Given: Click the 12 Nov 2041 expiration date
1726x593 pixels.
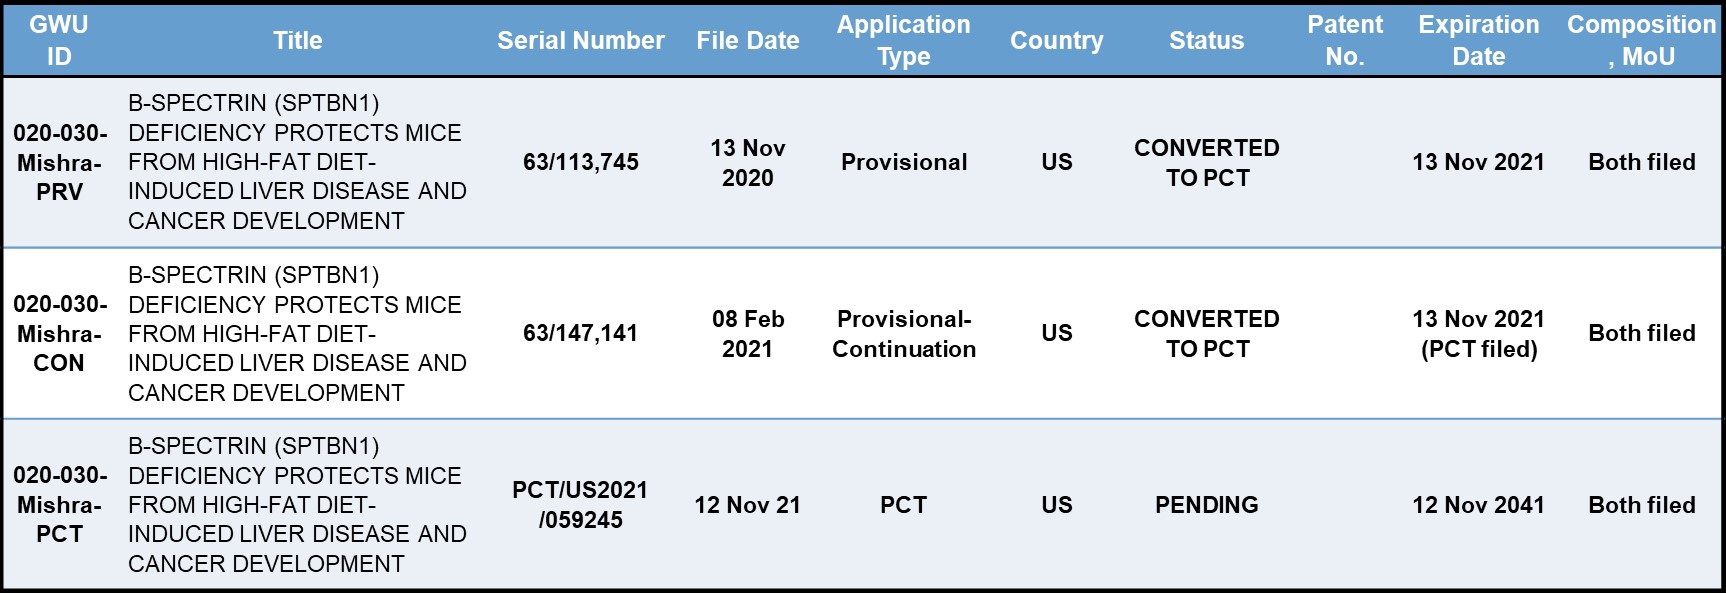Looking at the screenshot, I should tap(1478, 505).
